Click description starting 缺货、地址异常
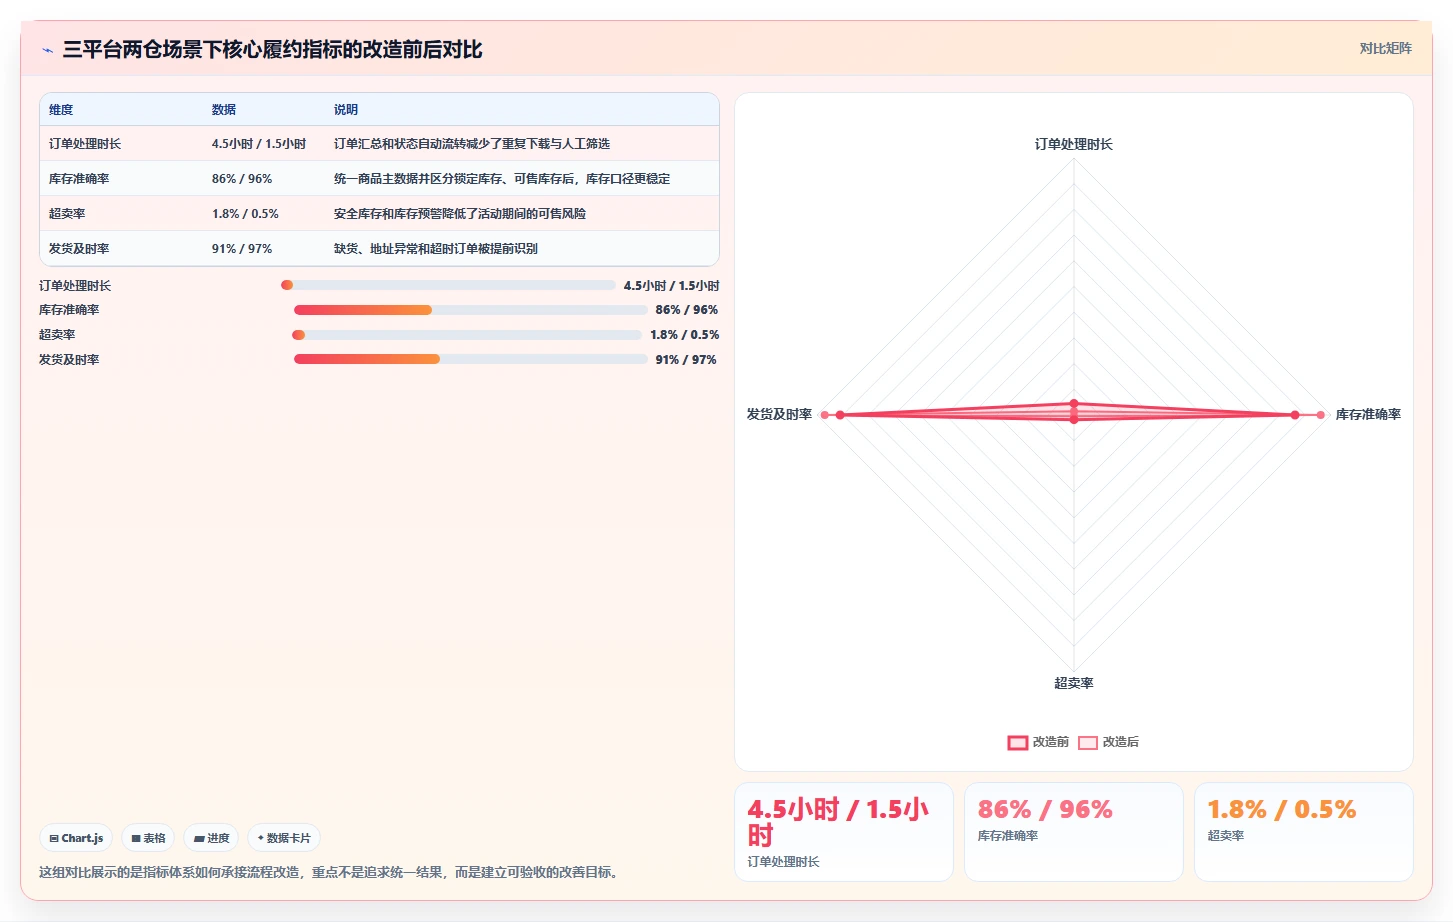Screen dimensions: 1453x922 436,249
